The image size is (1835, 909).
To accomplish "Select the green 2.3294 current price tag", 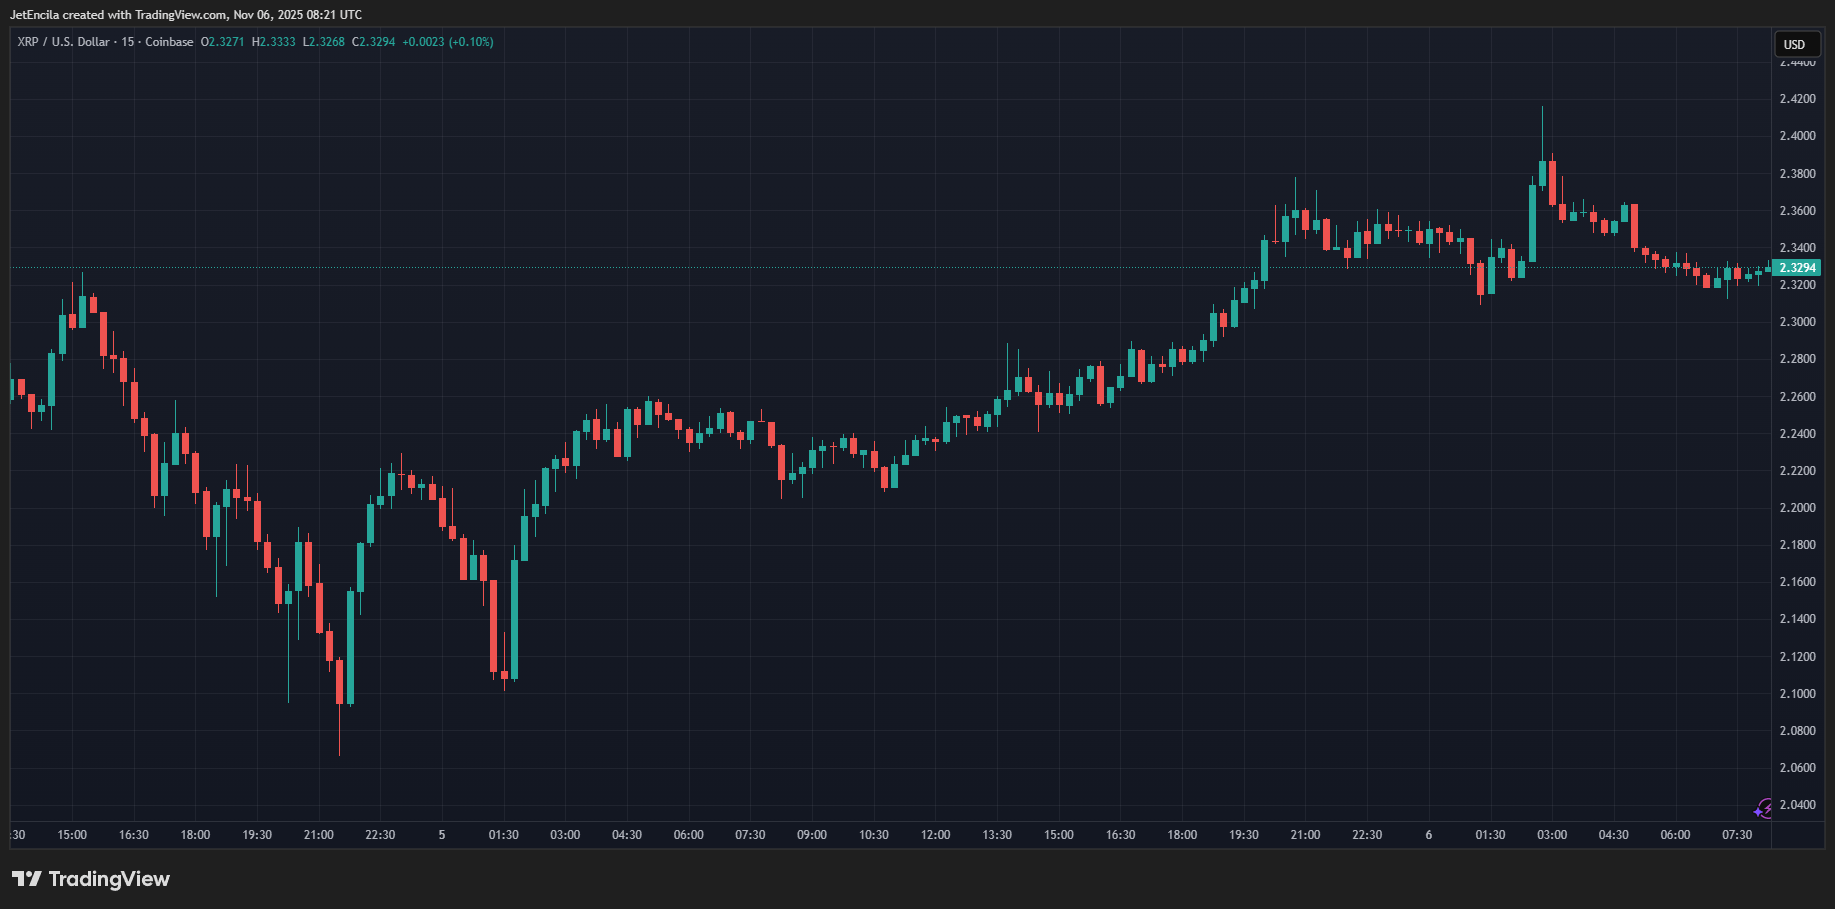I will 1797,268.
